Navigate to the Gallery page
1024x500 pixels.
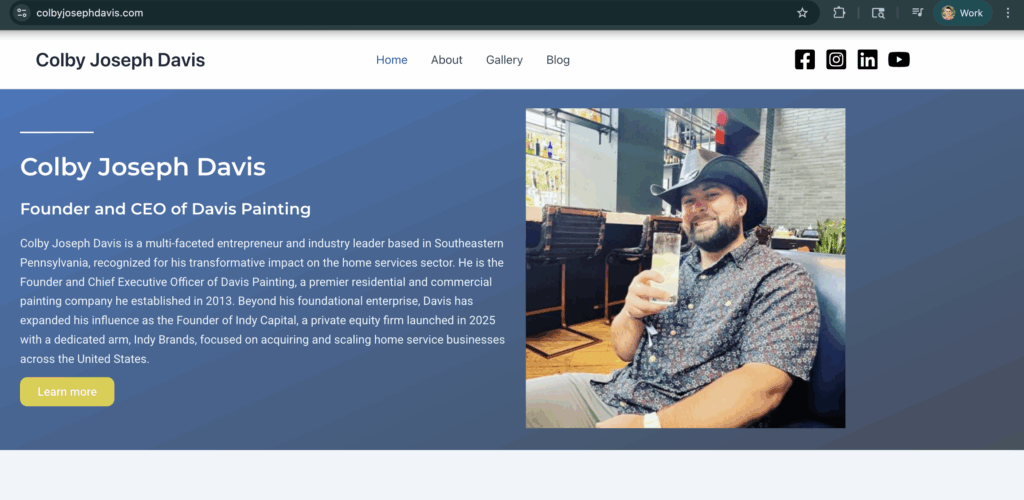504,60
